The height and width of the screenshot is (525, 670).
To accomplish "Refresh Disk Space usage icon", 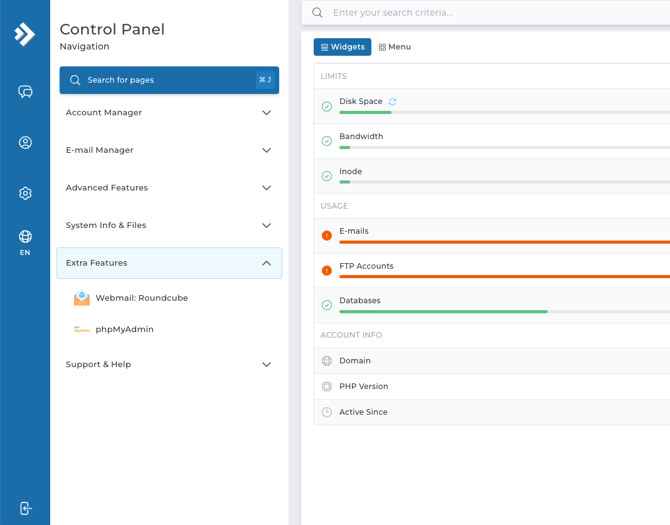I will click(x=392, y=101).
